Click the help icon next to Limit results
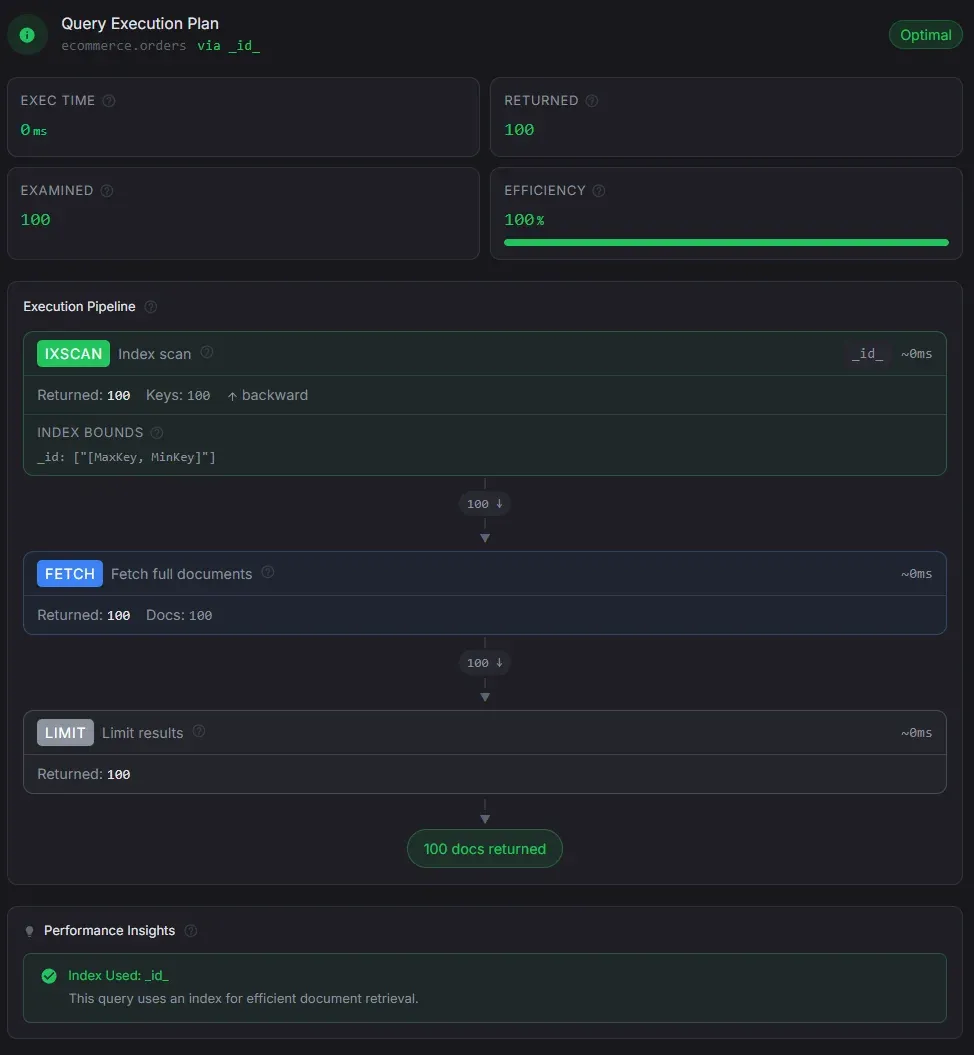This screenshot has width=974, height=1055. click(x=199, y=731)
